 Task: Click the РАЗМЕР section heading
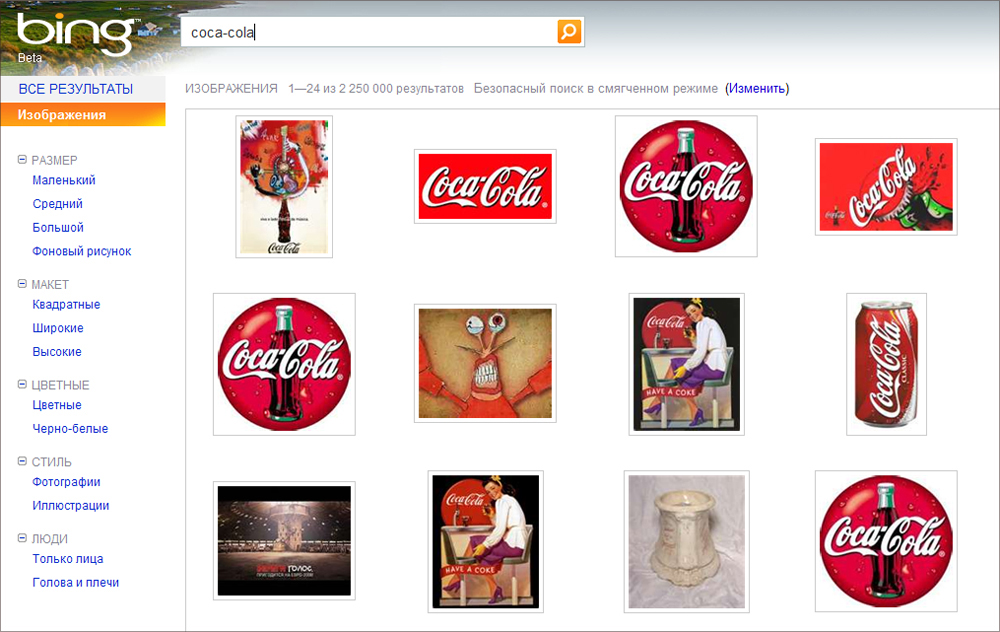[x=54, y=160]
